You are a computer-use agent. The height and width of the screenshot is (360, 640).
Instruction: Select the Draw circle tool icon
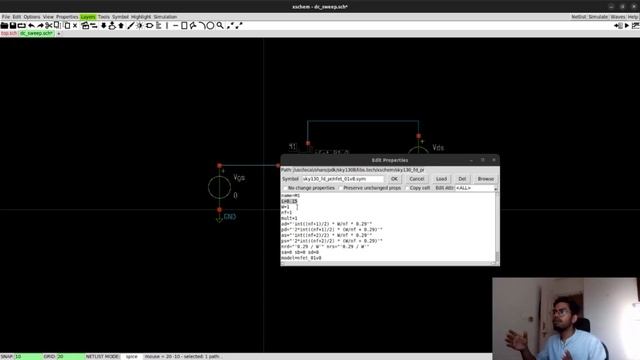(x=210, y=25)
